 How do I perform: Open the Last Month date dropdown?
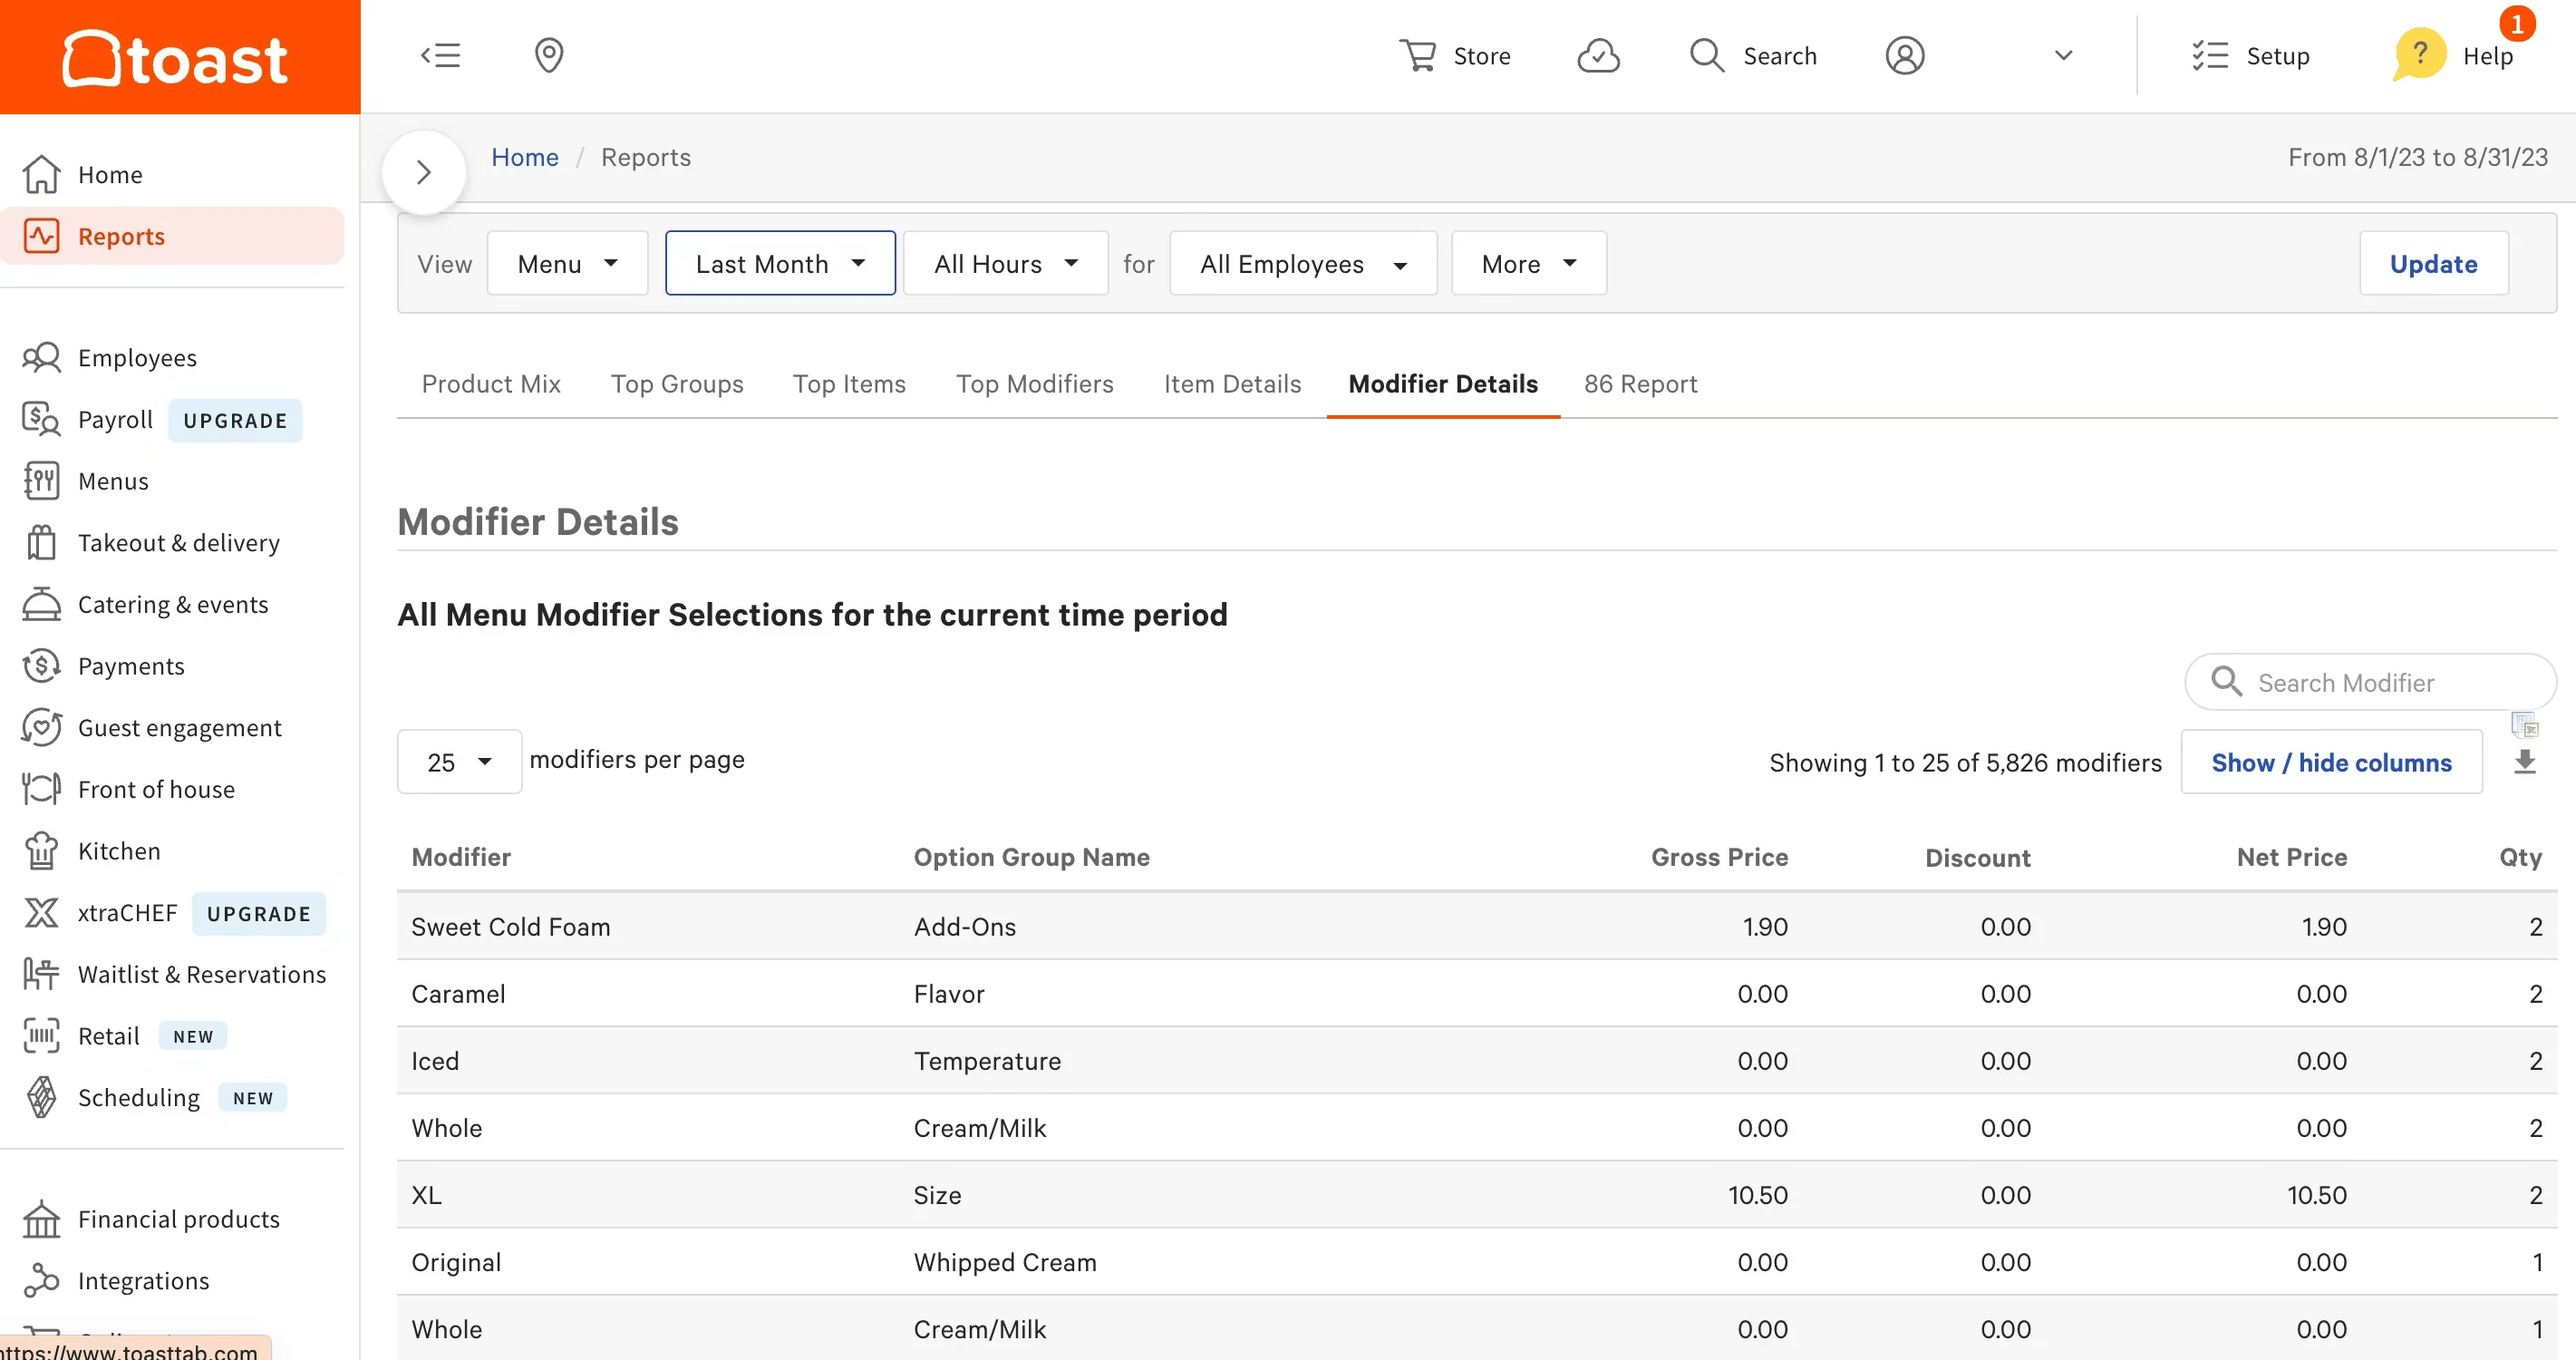point(780,263)
